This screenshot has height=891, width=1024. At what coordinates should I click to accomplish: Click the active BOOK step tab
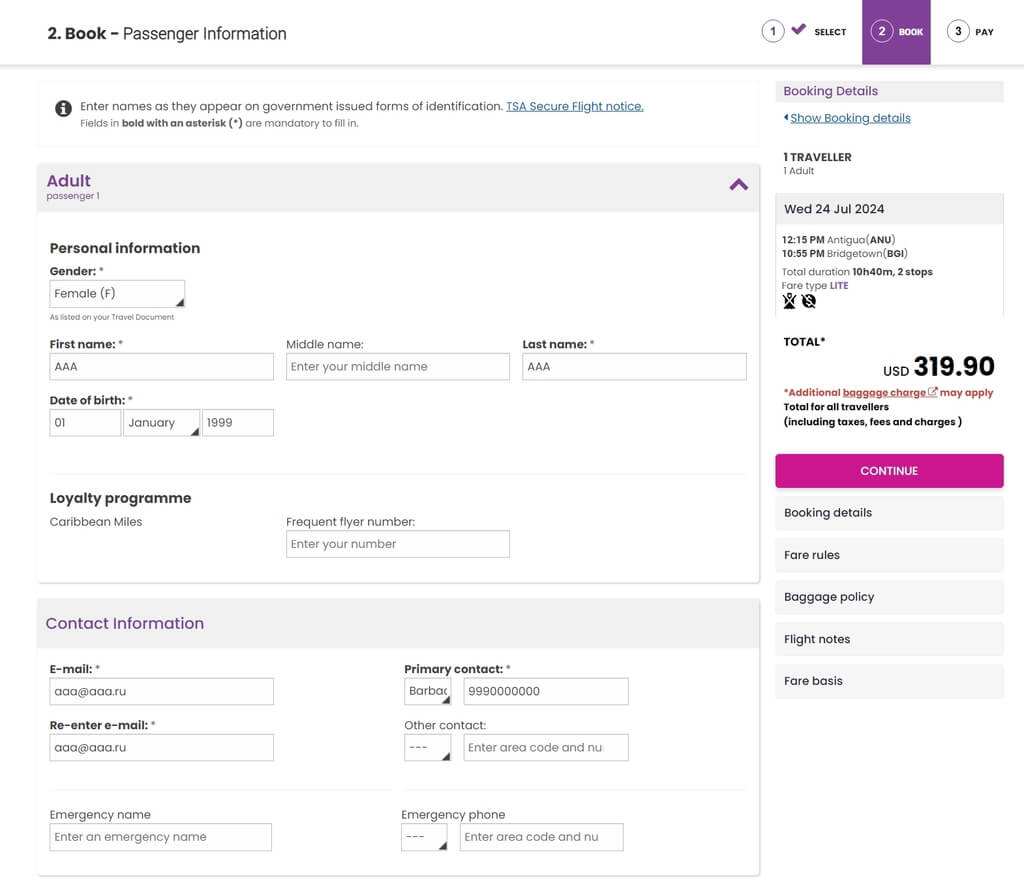pyautogui.click(x=896, y=32)
